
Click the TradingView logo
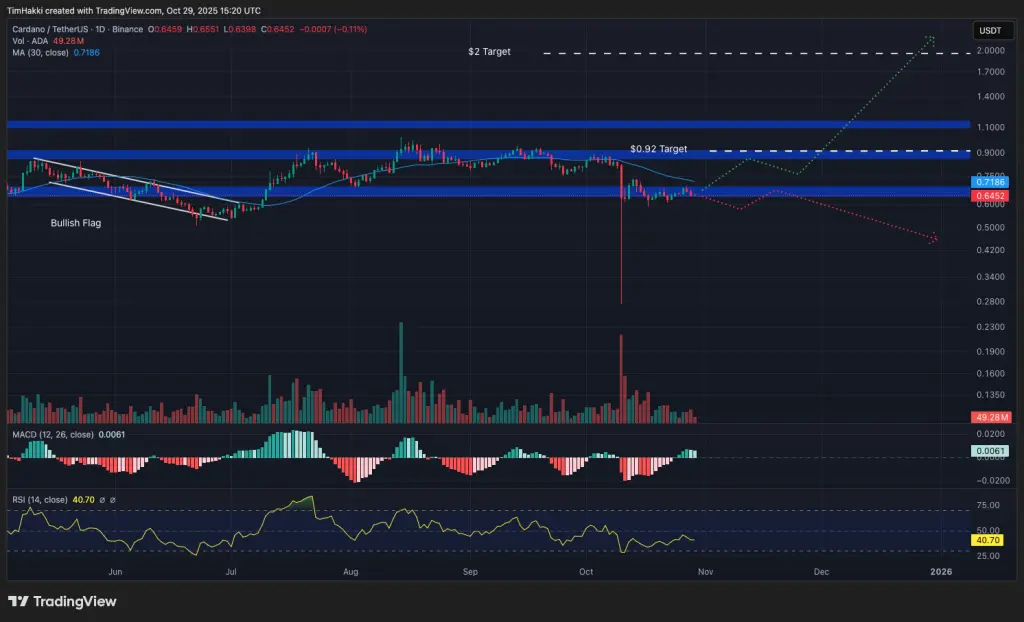point(60,601)
